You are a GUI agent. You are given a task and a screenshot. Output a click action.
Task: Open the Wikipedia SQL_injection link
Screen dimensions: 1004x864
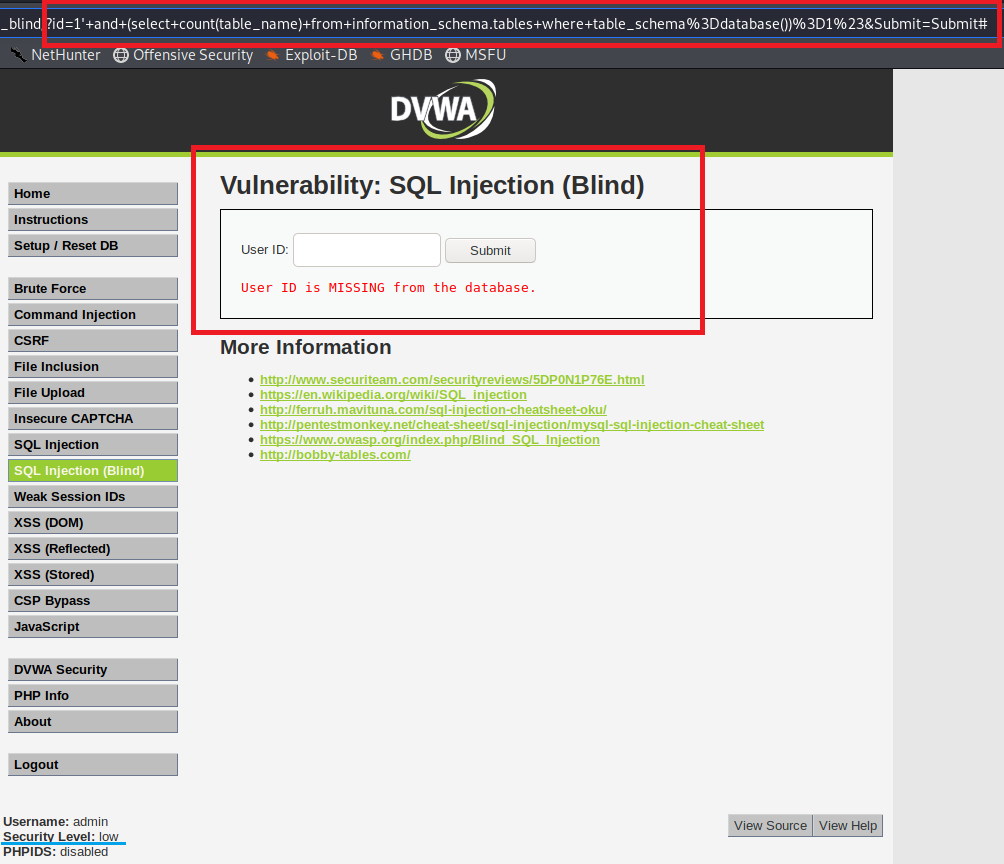point(393,395)
